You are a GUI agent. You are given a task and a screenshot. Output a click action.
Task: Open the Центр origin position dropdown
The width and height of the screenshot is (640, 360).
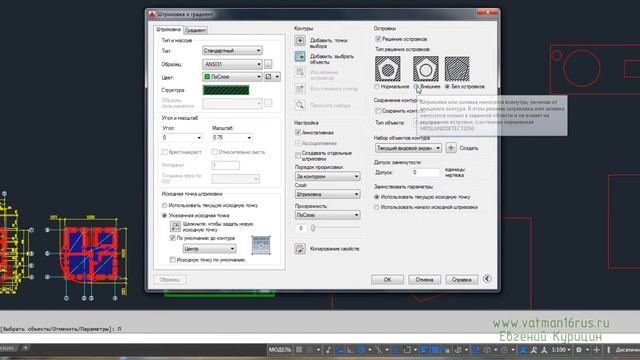(x=209, y=249)
